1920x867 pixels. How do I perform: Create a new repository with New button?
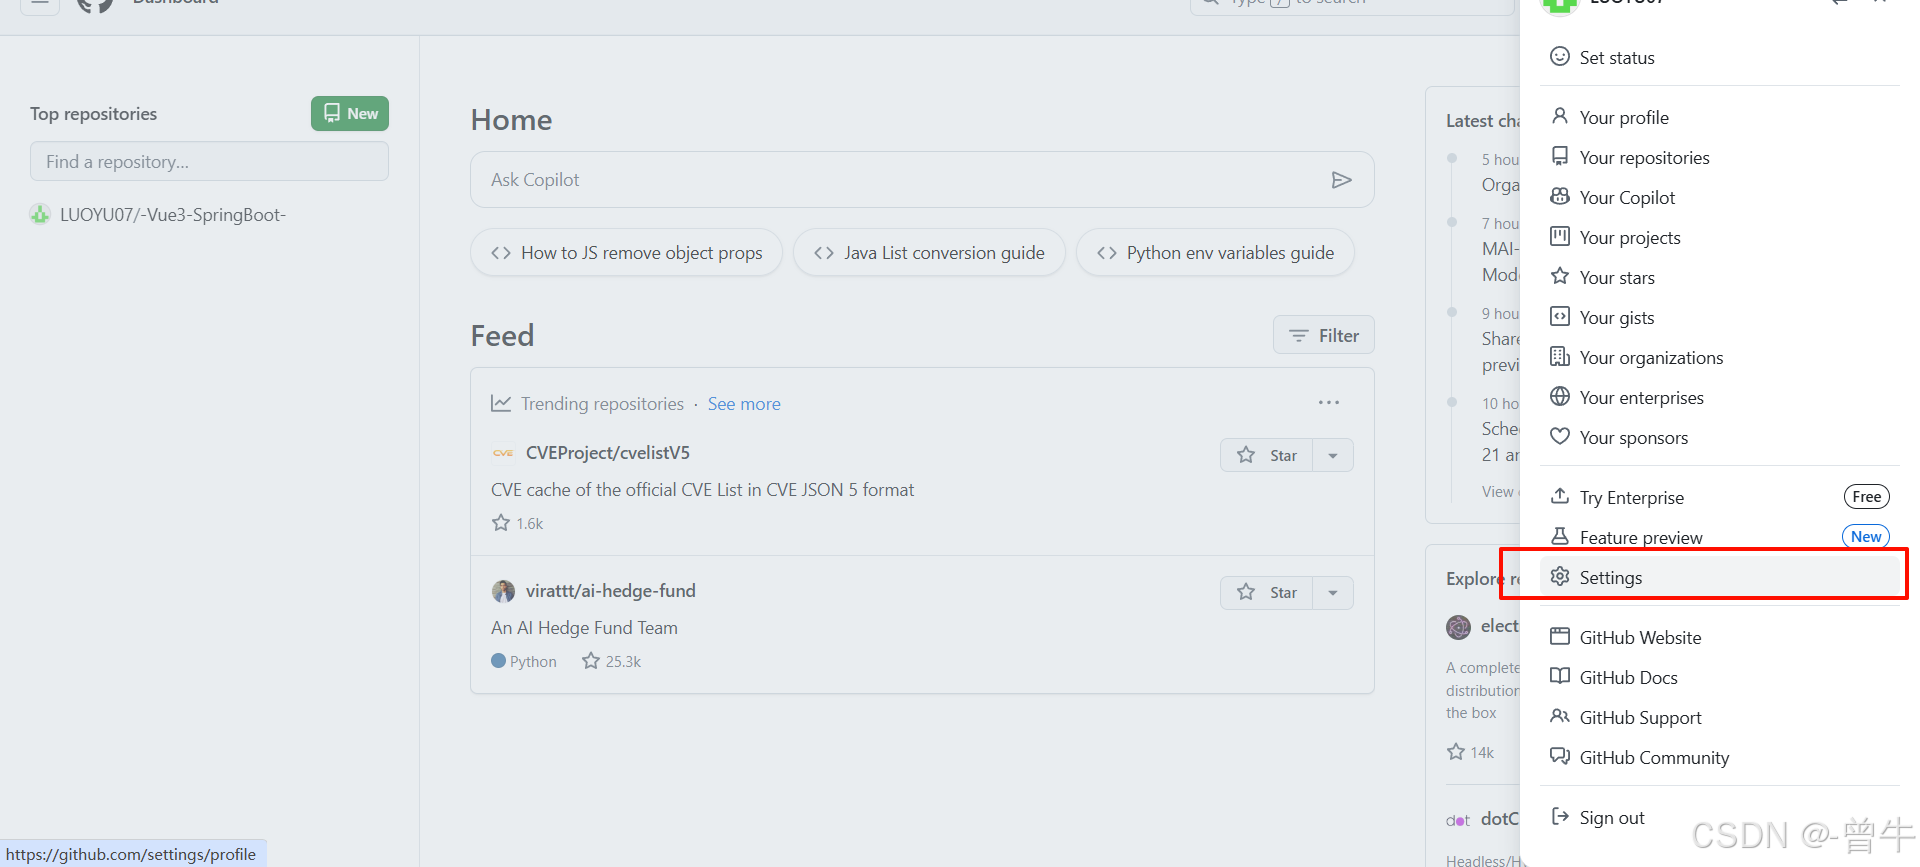[350, 114]
